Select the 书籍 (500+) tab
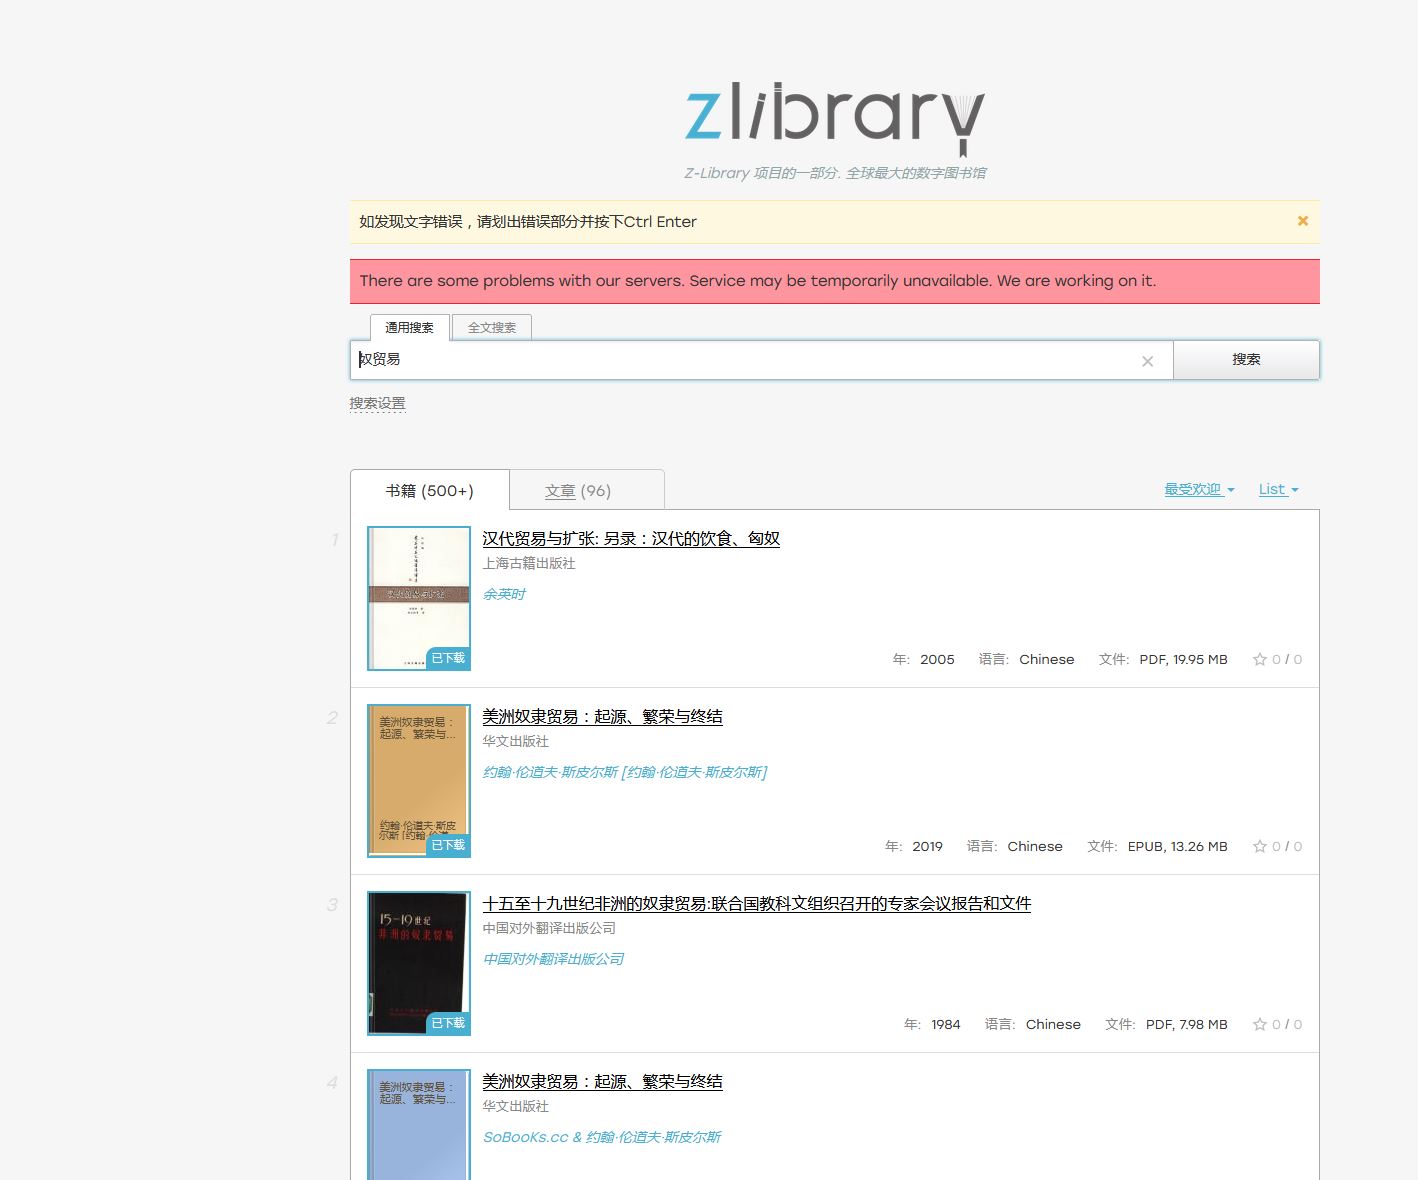The width and height of the screenshot is (1418, 1180). [430, 490]
